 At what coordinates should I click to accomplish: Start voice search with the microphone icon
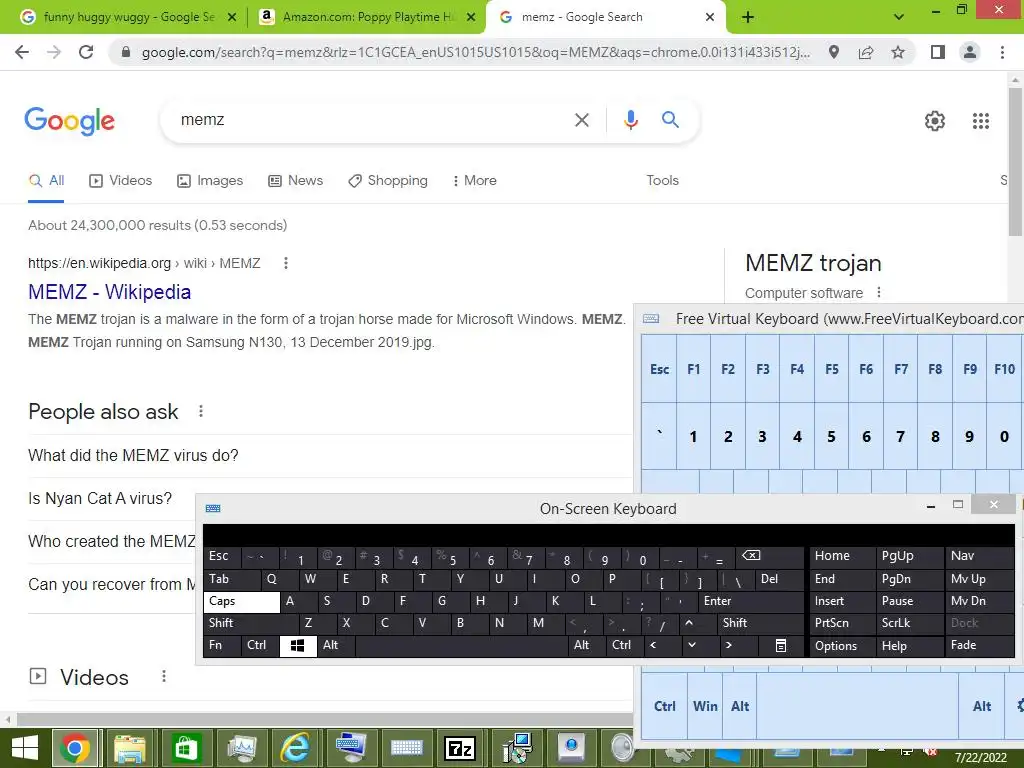[x=630, y=120]
